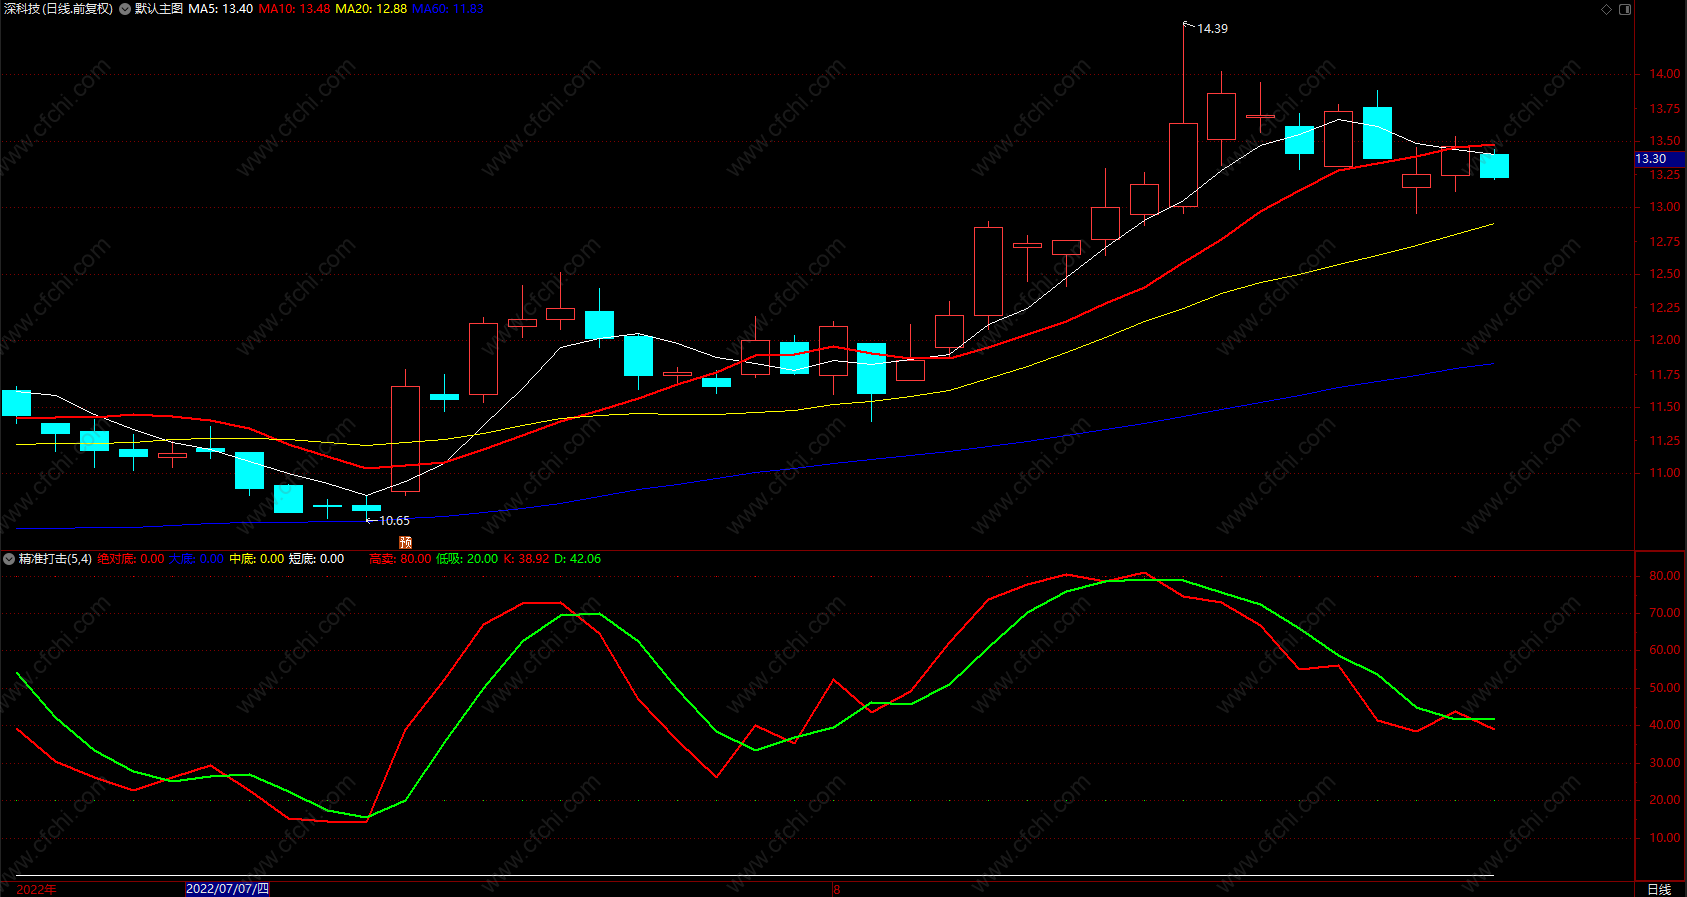Click the K: 38.92 value

pyautogui.click(x=526, y=559)
